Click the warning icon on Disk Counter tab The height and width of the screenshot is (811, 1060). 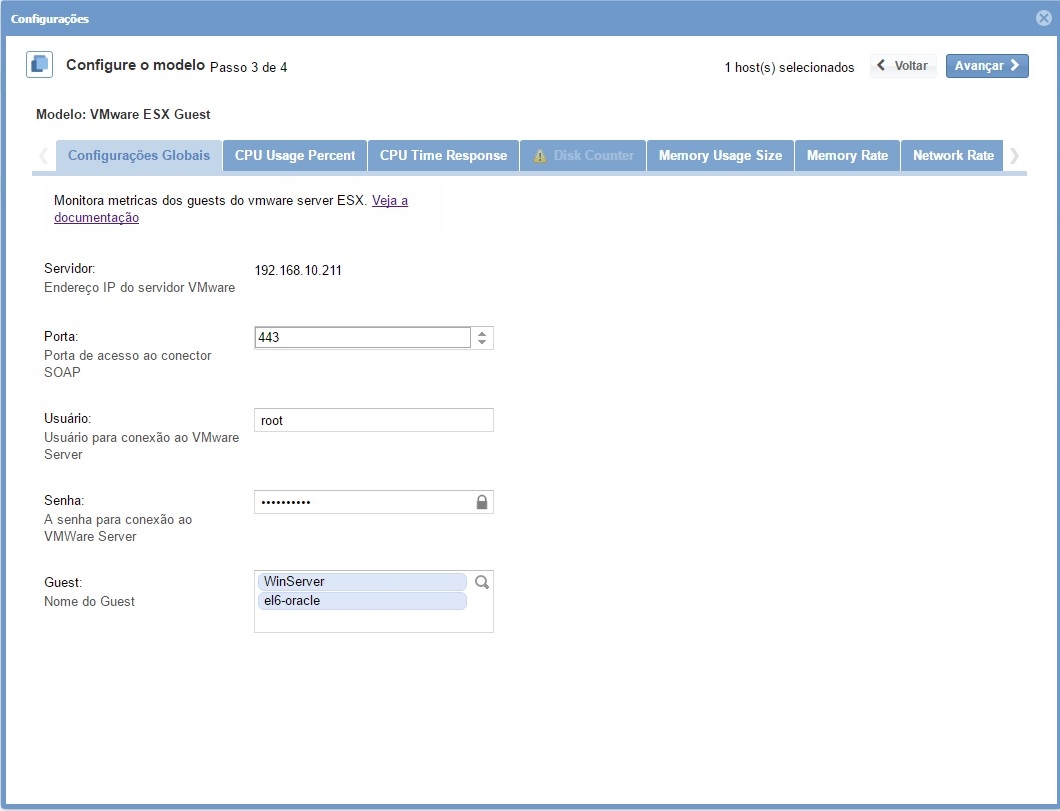coord(540,156)
